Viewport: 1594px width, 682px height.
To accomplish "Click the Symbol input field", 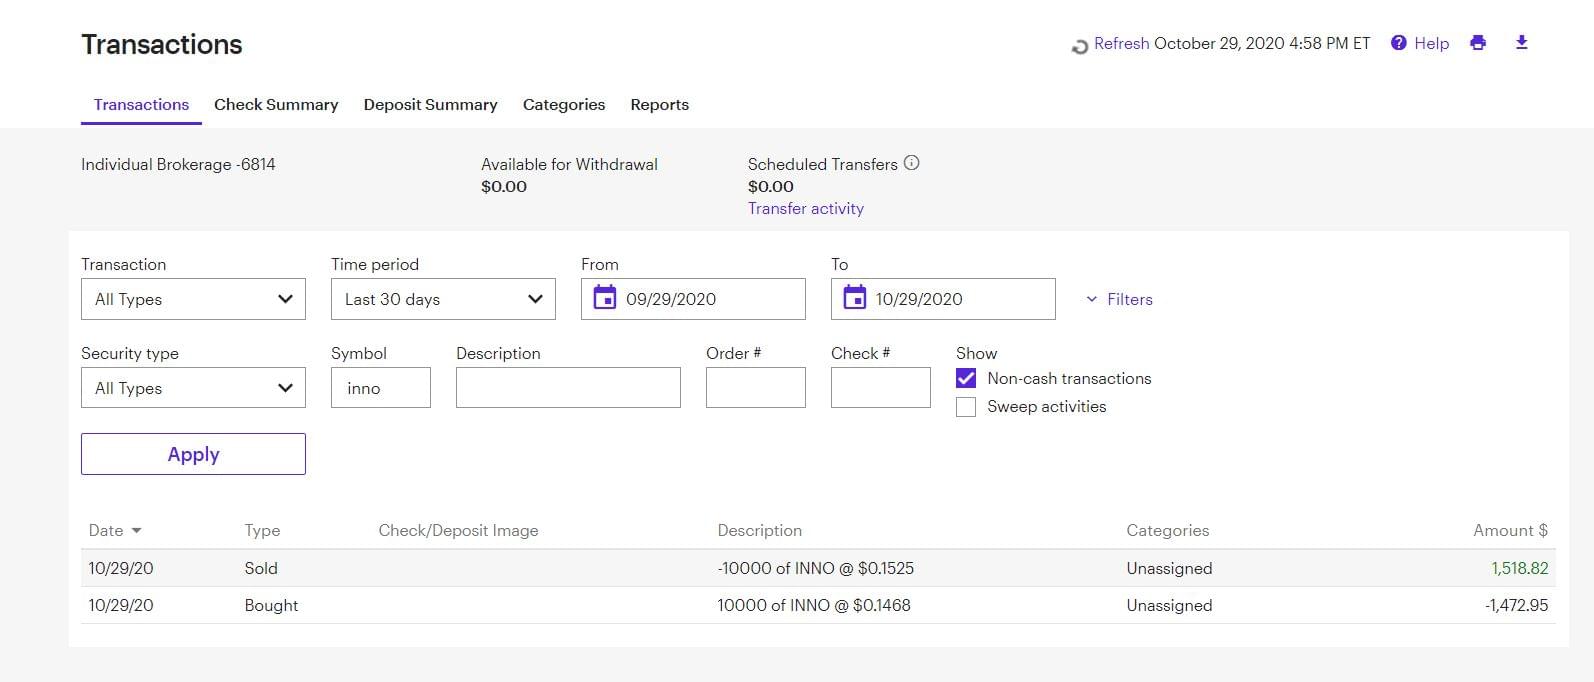I will click(x=381, y=388).
